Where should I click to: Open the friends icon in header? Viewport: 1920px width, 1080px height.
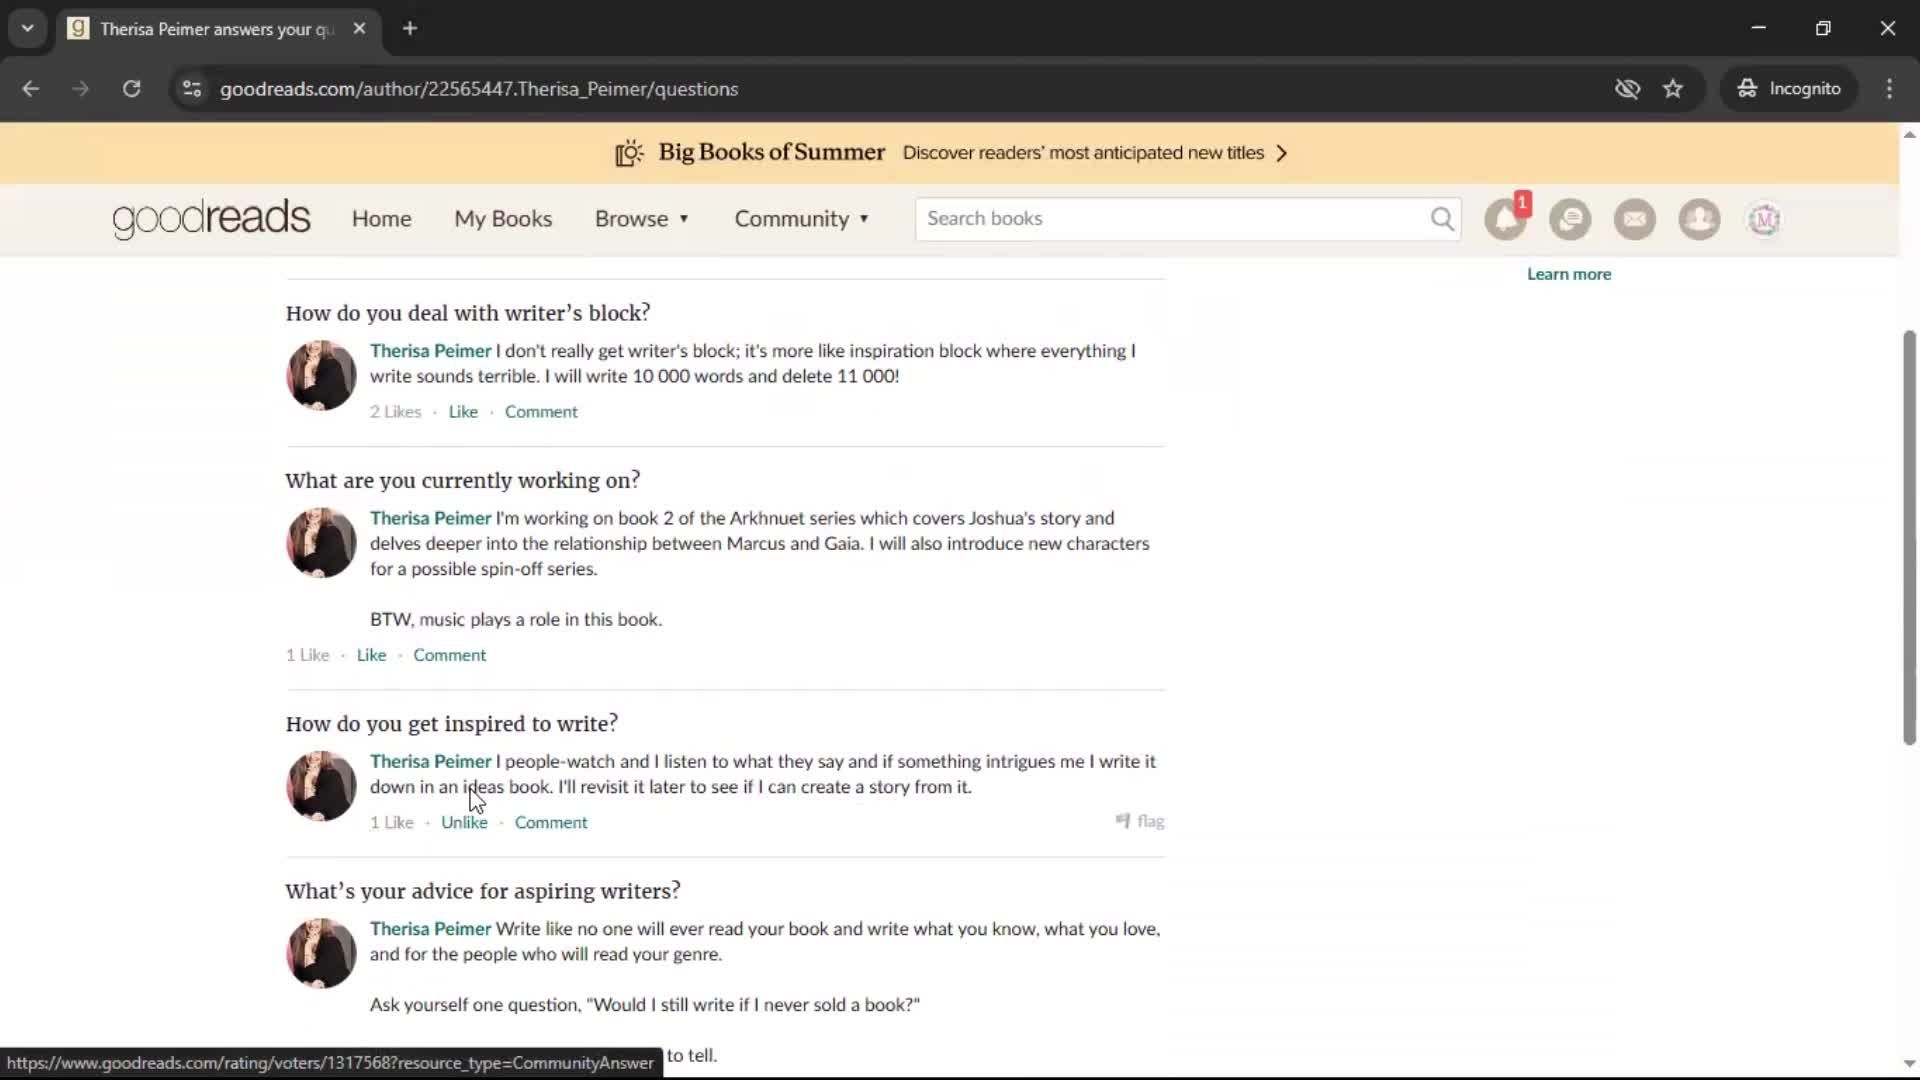(1699, 219)
